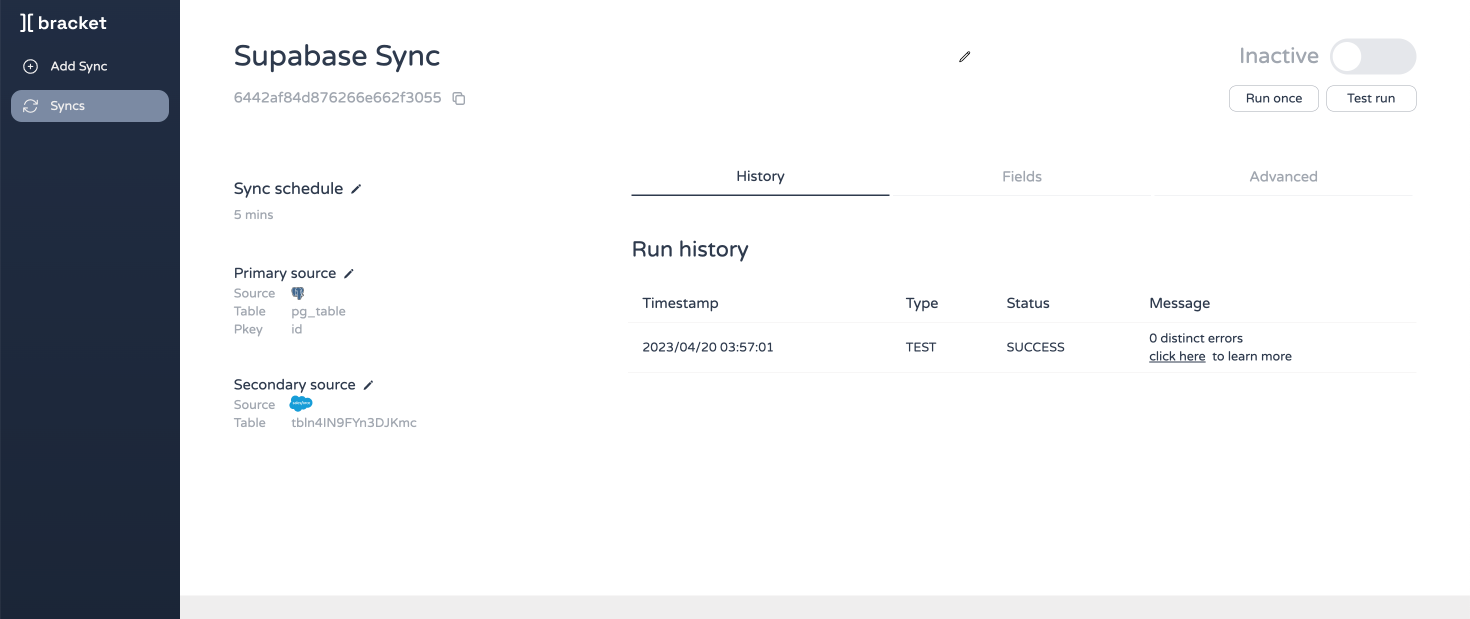1470x619 pixels.
Task: Click the Add Sync plus icon
Action: tap(30, 66)
